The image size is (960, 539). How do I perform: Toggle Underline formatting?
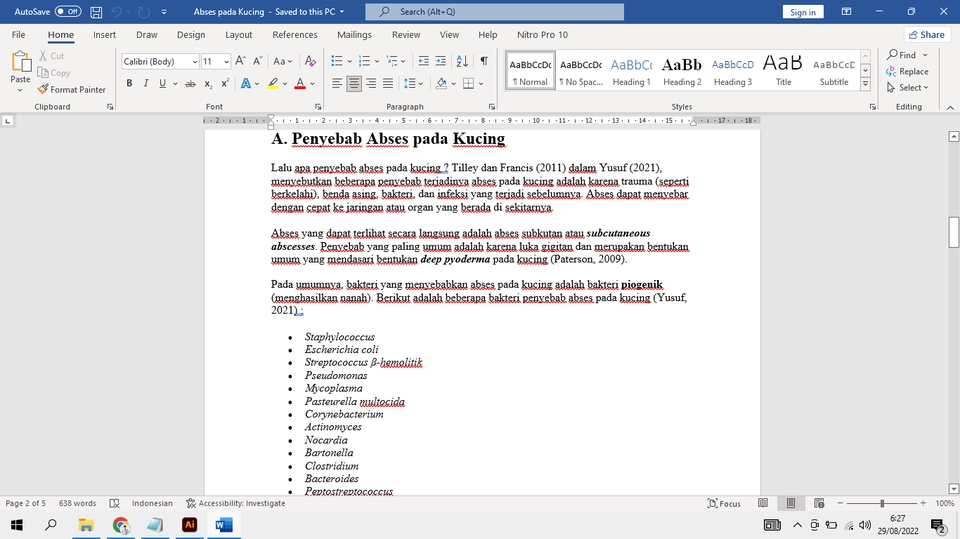click(162, 83)
